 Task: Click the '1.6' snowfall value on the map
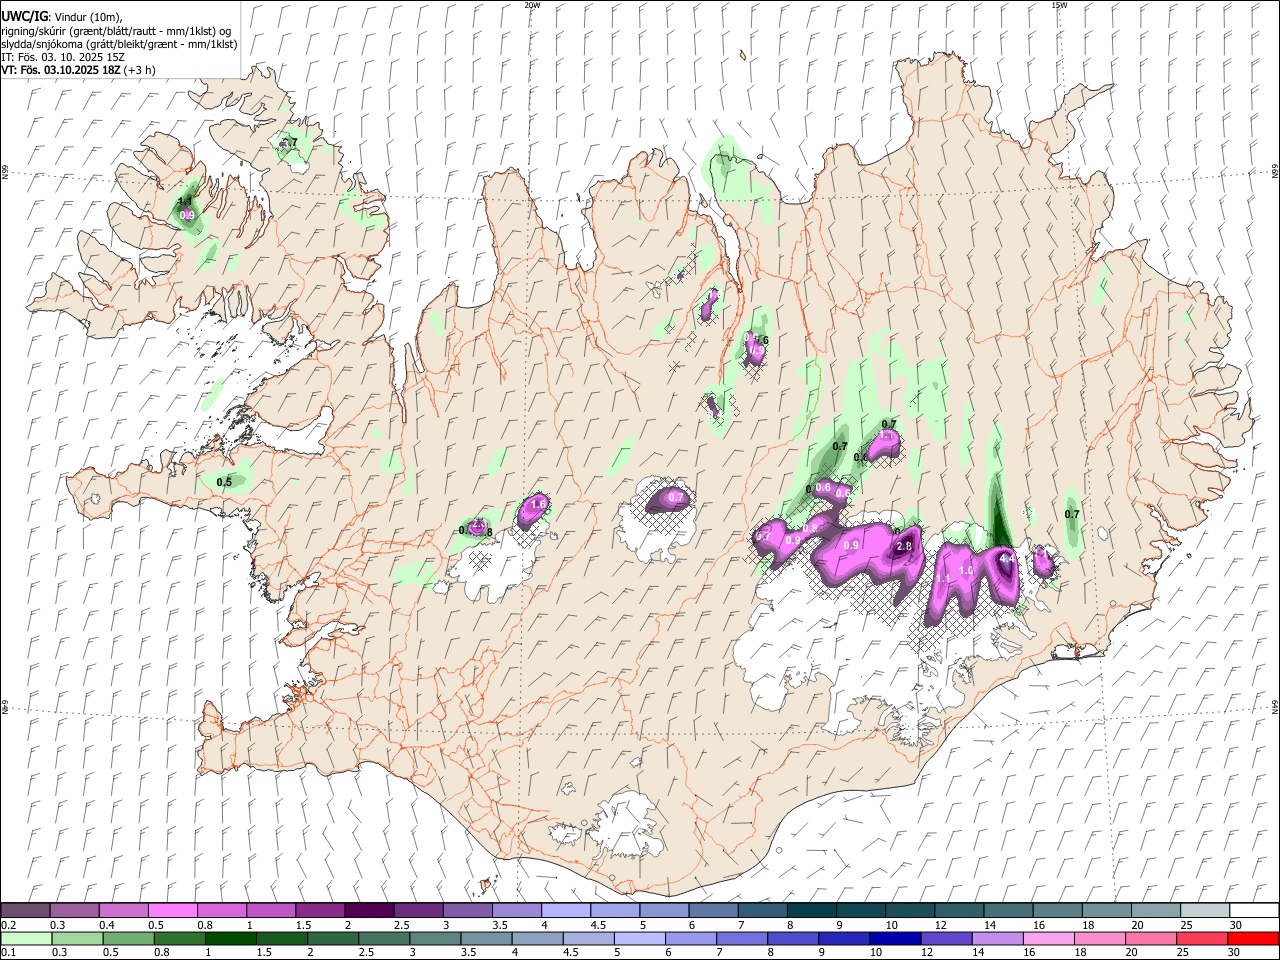click(x=539, y=504)
